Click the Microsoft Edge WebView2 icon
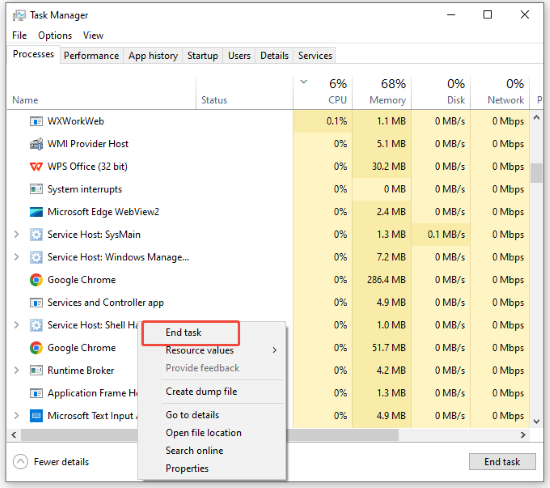The image size is (550, 488). pyautogui.click(x=36, y=212)
